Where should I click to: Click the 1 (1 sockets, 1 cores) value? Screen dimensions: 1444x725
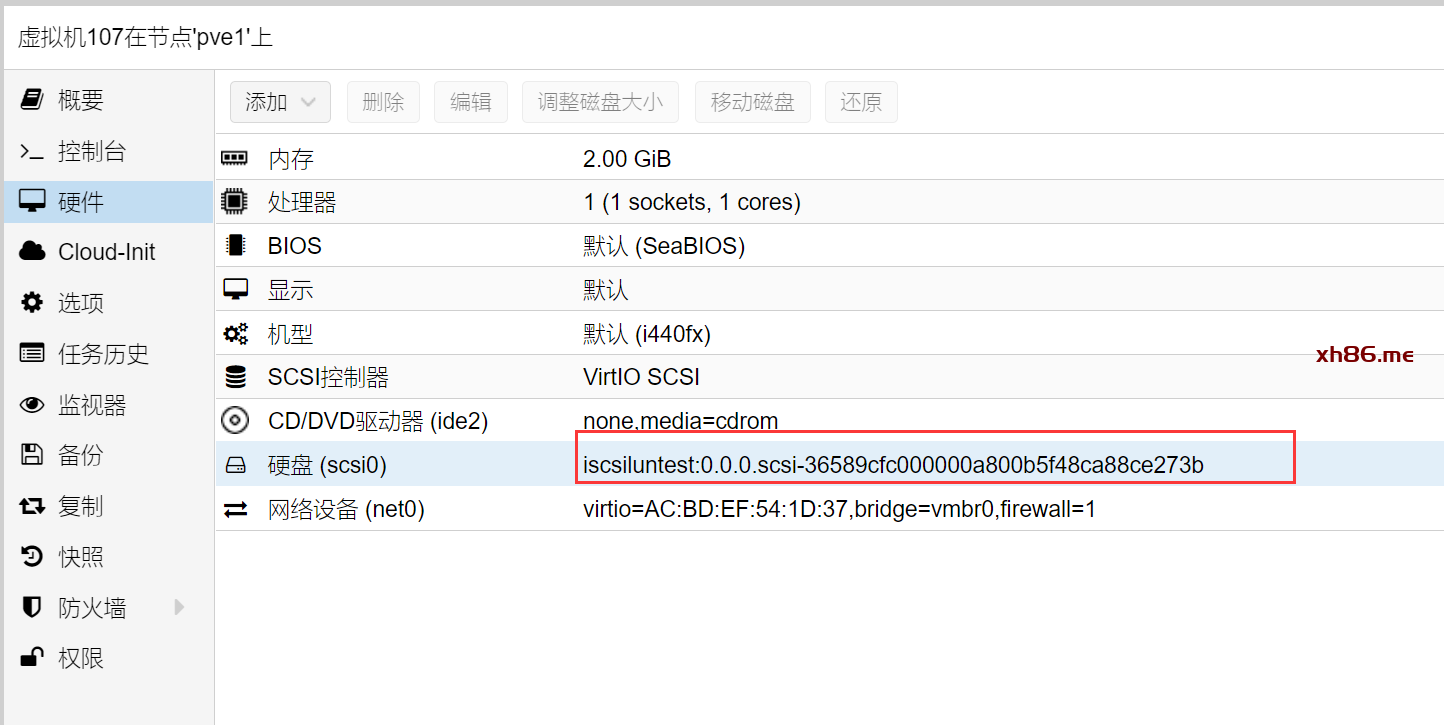692,202
